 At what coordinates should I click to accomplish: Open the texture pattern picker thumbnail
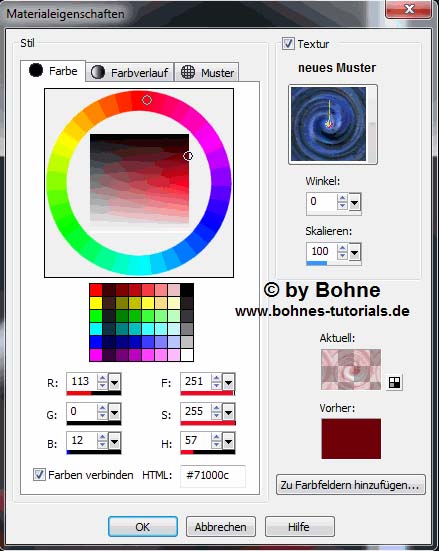click(x=333, y=124)
